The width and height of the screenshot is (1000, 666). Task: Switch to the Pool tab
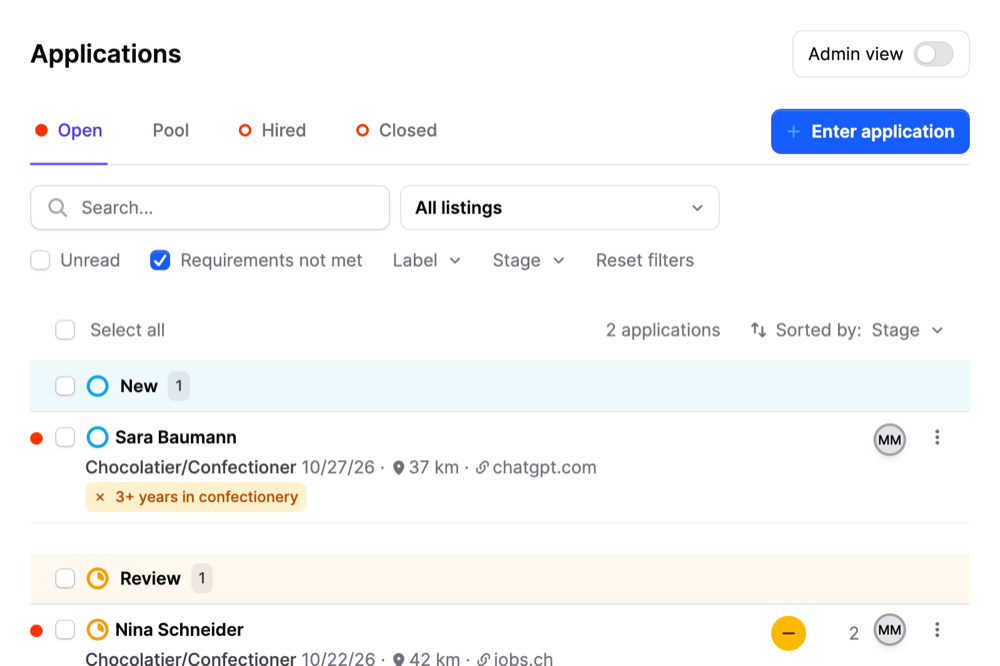pyautogui.click(x=171, y=130)
